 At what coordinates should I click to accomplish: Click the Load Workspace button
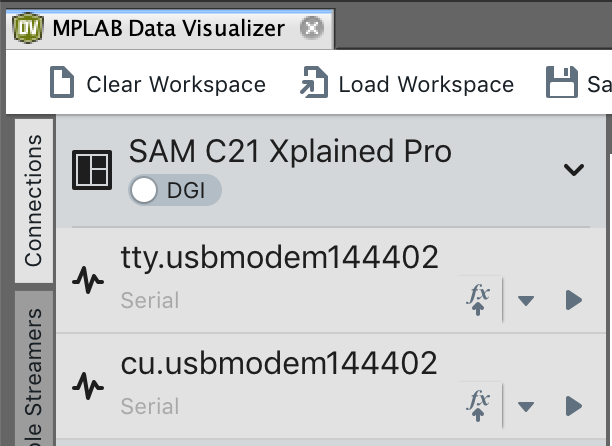[x=407, y=84]
